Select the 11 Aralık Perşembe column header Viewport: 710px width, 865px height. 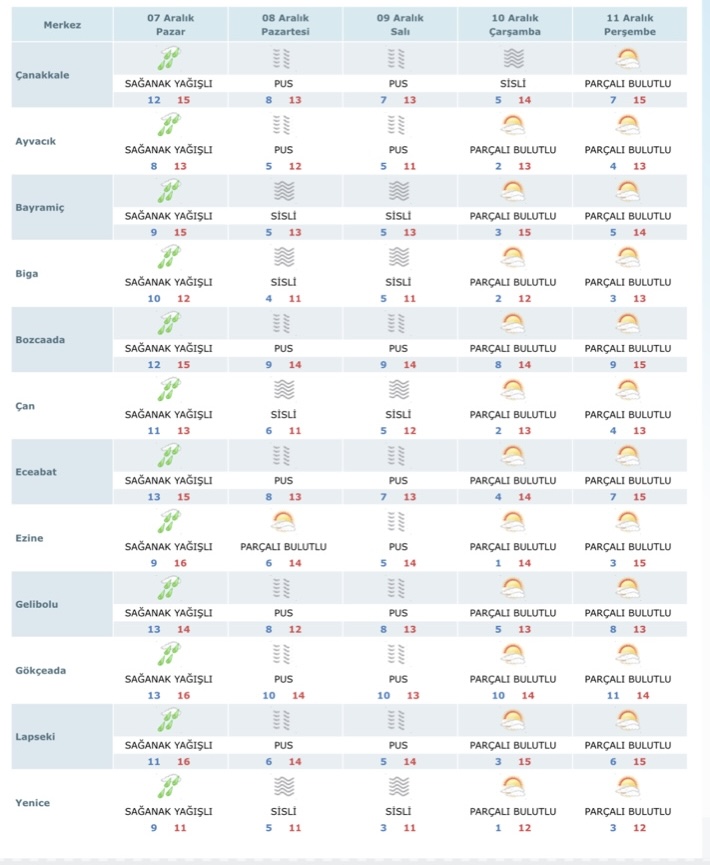pos(628,25)
